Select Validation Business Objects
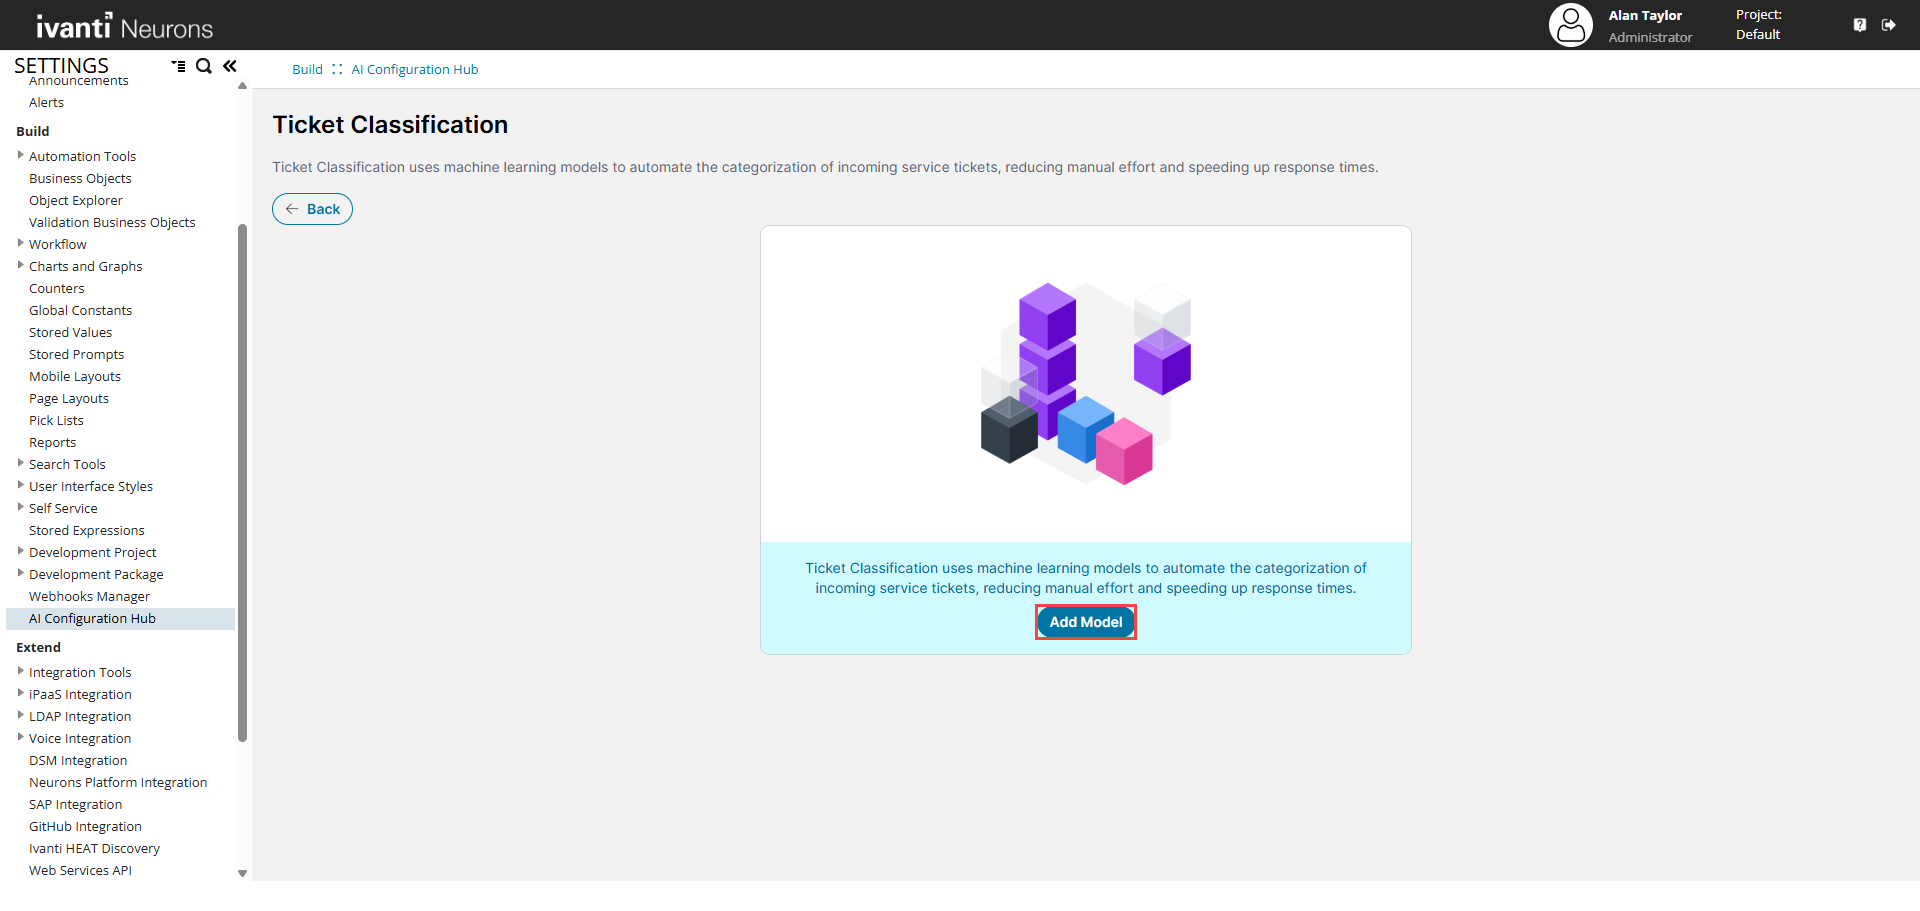Viewport: 1920px width, 911px height. [x=112, y=223]
